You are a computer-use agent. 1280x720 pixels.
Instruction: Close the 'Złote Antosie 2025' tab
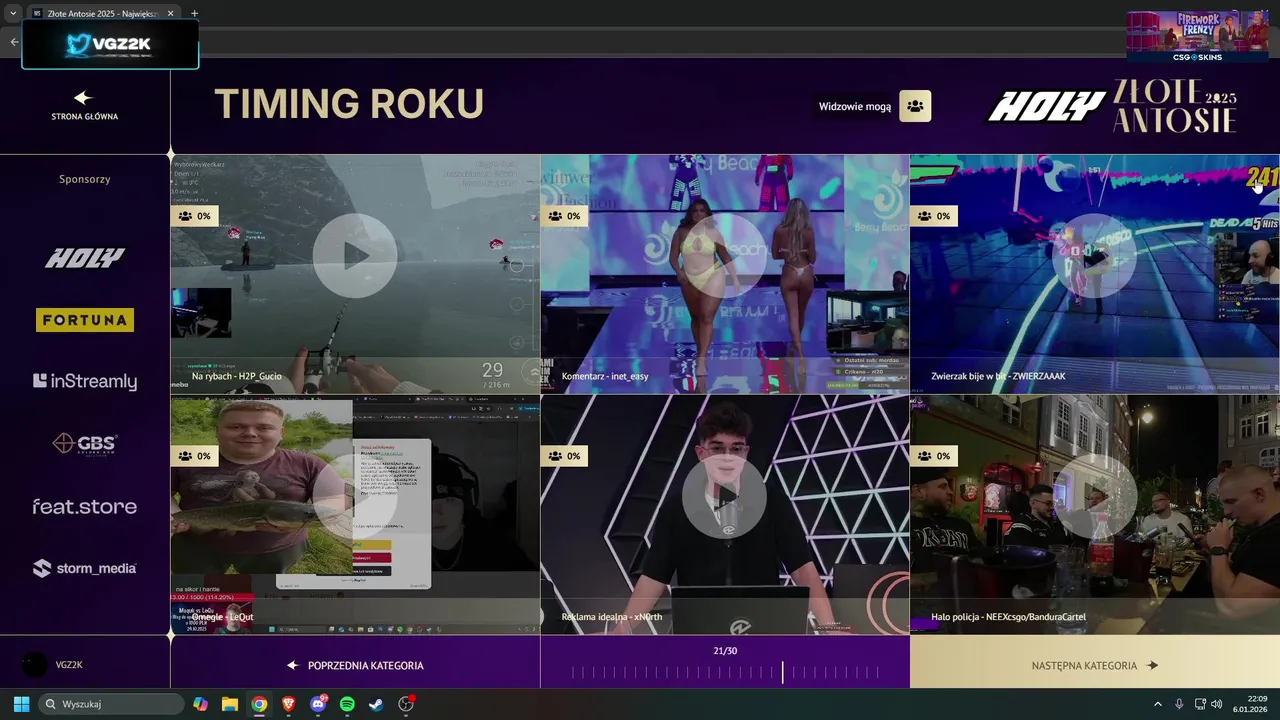170,14
